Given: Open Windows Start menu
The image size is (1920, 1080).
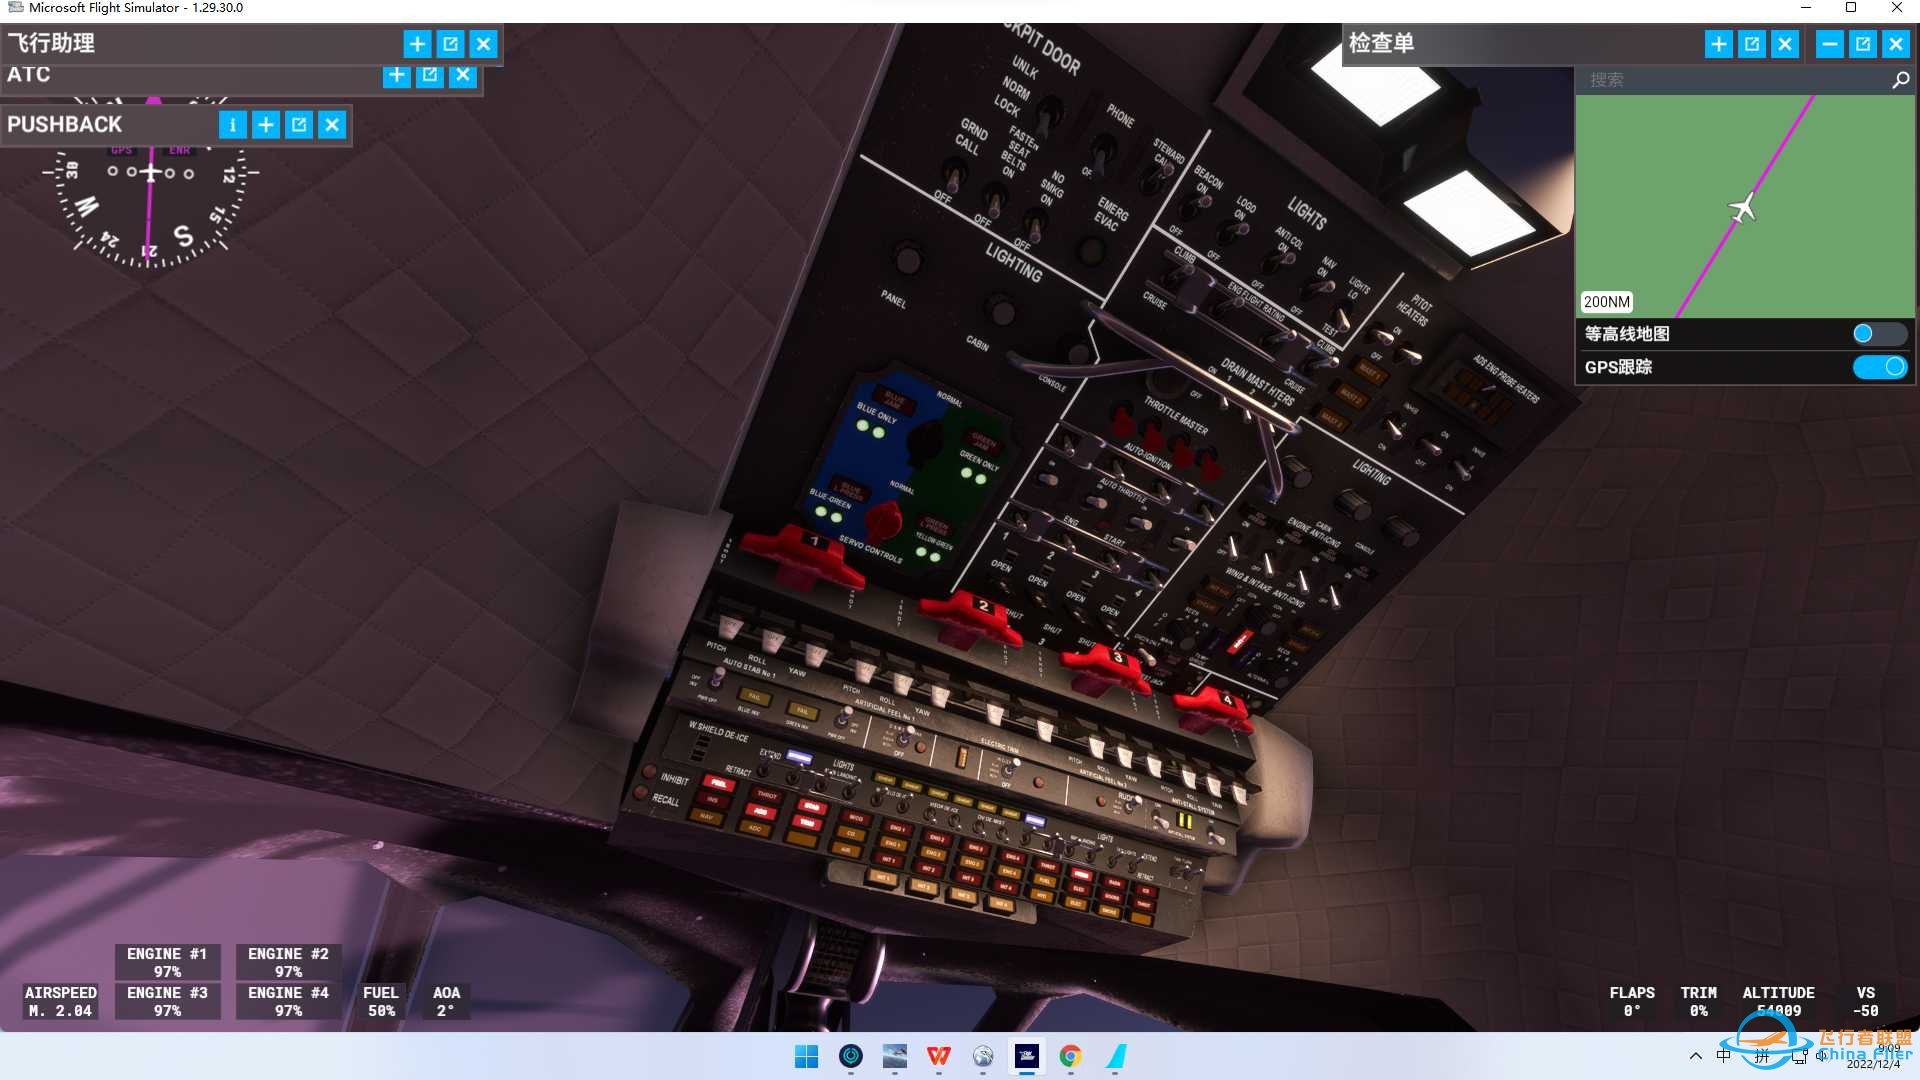Looking at the screenshot, I should [x=806, y=1056].
